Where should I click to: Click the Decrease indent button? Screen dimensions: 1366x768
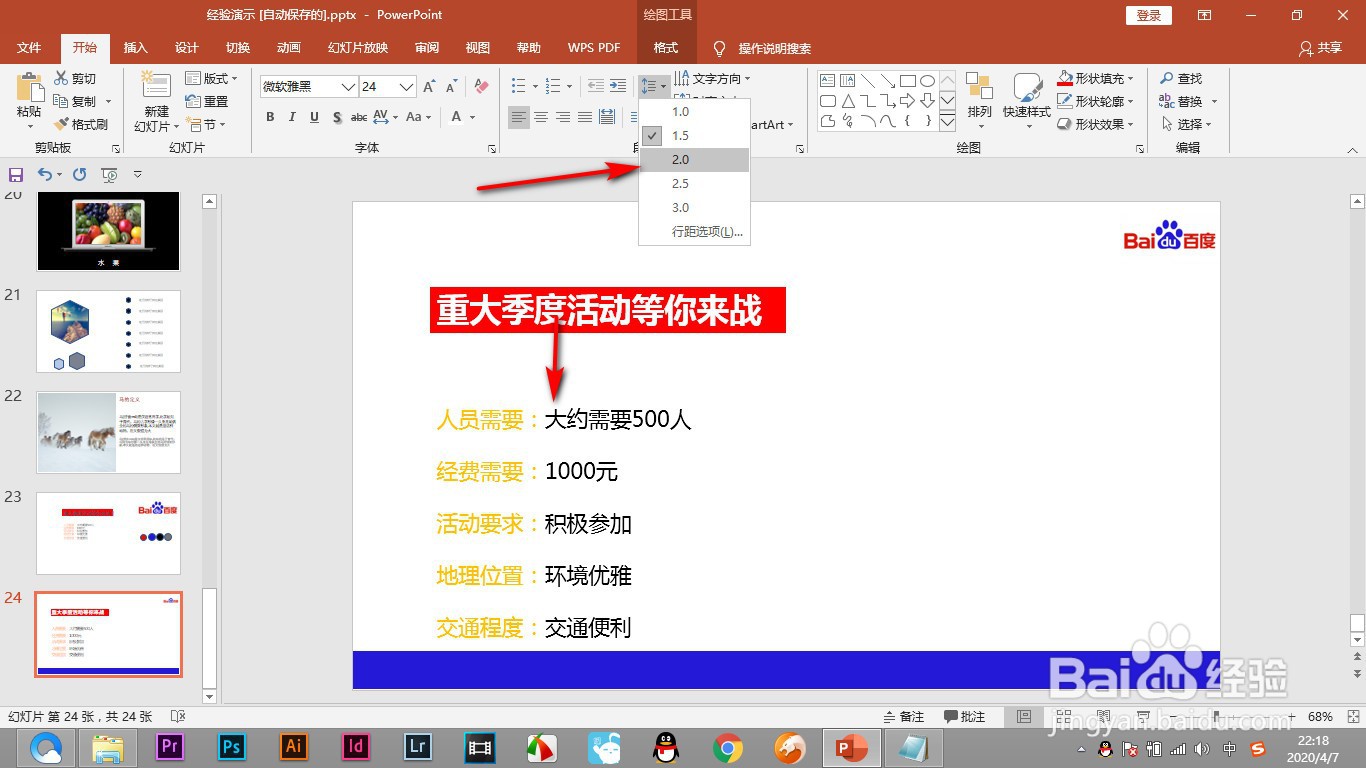(597, 87)
